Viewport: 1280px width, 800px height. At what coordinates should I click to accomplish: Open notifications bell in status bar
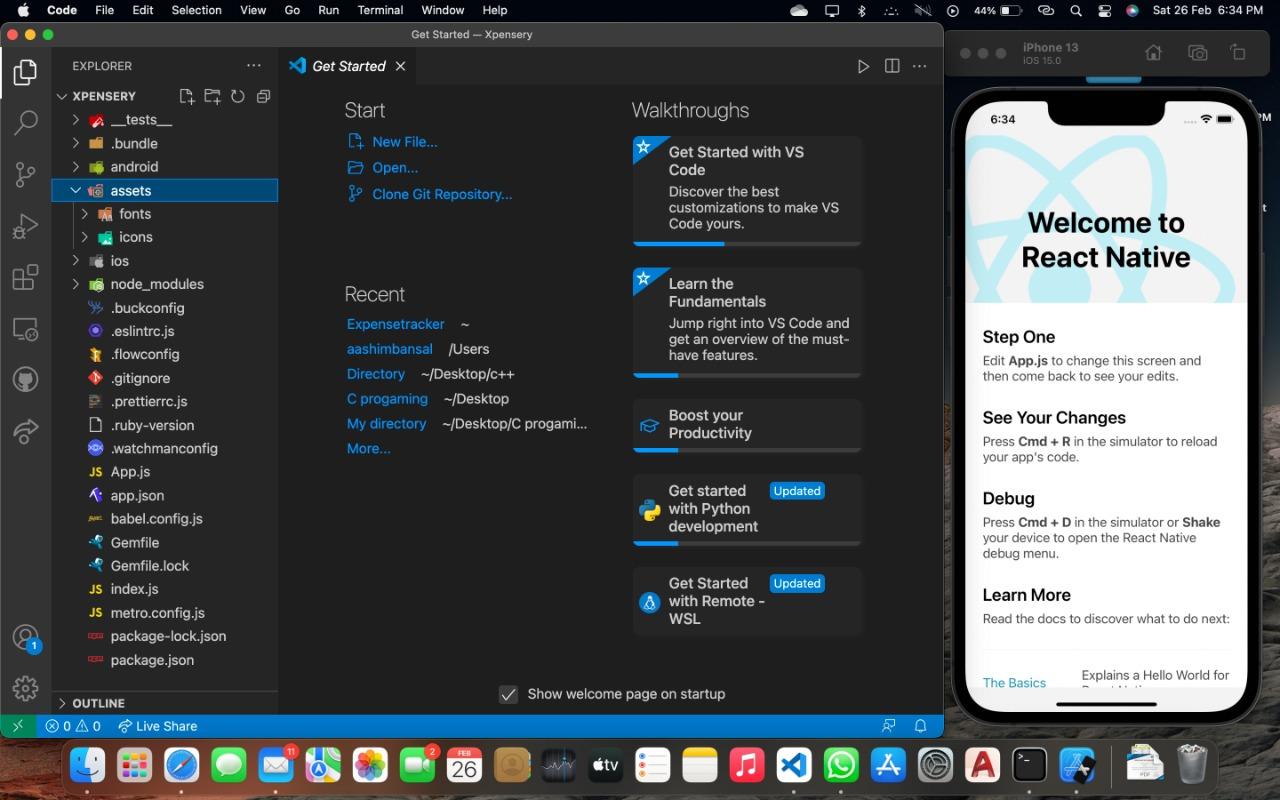tap(921, 726)
